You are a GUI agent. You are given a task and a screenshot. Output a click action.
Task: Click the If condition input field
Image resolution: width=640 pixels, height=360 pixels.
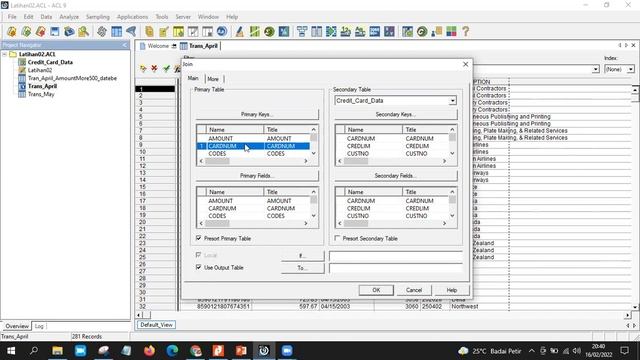[x=396, y=256]
